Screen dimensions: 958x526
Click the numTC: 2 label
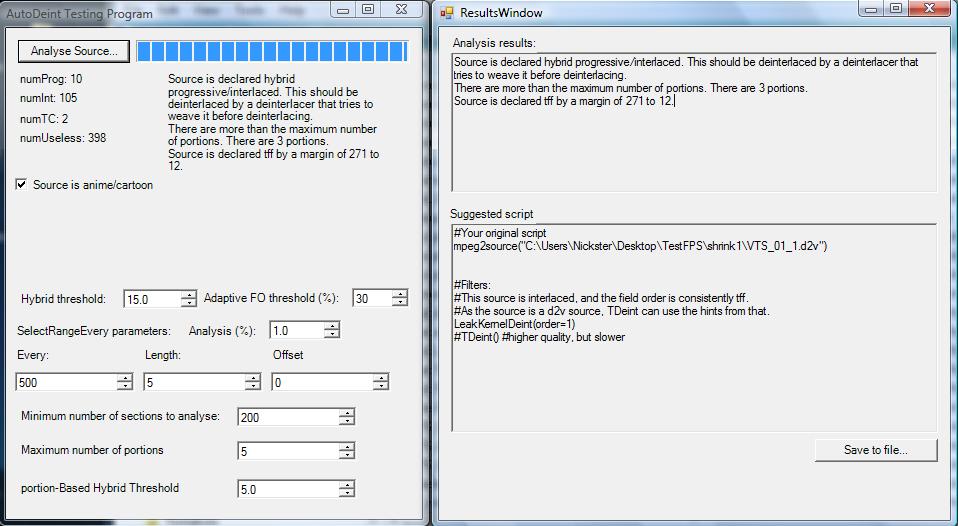(44, 119)
